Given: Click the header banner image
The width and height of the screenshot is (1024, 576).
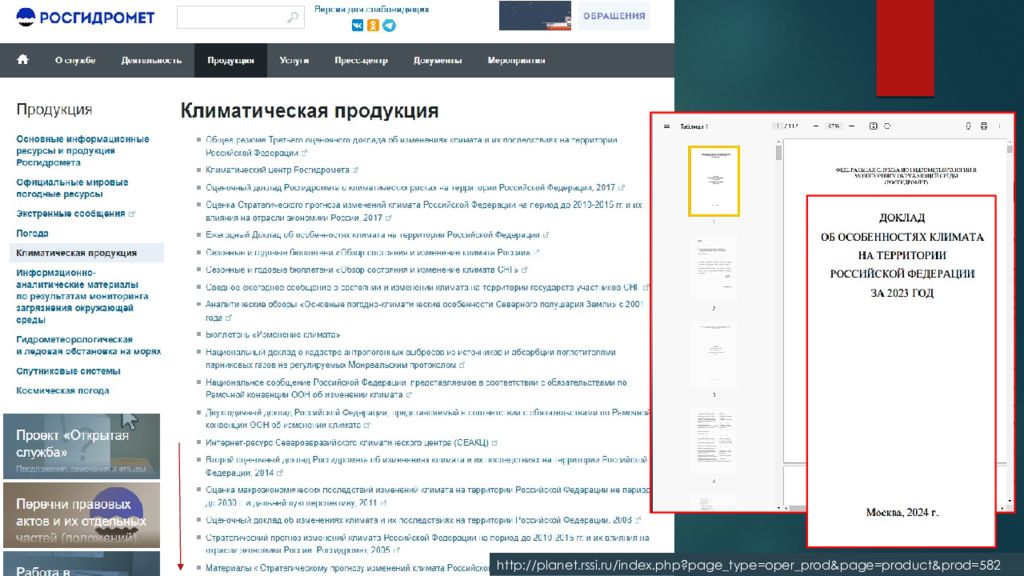Looking at the screenshot, I should tap(535, 16).
